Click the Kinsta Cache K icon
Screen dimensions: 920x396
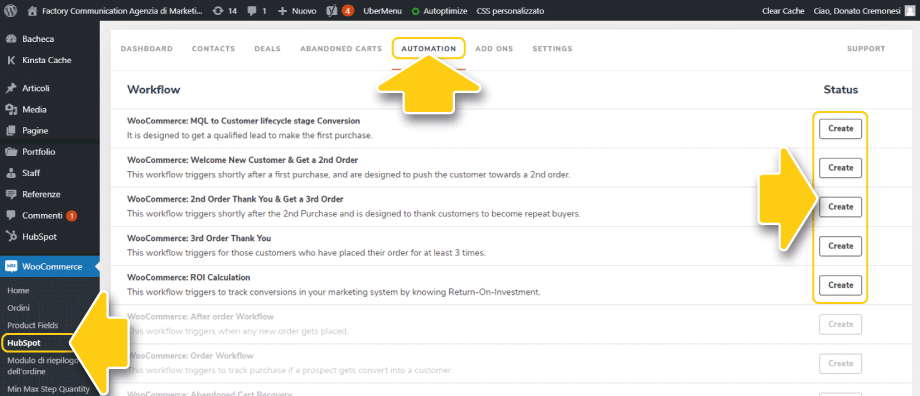11,60
